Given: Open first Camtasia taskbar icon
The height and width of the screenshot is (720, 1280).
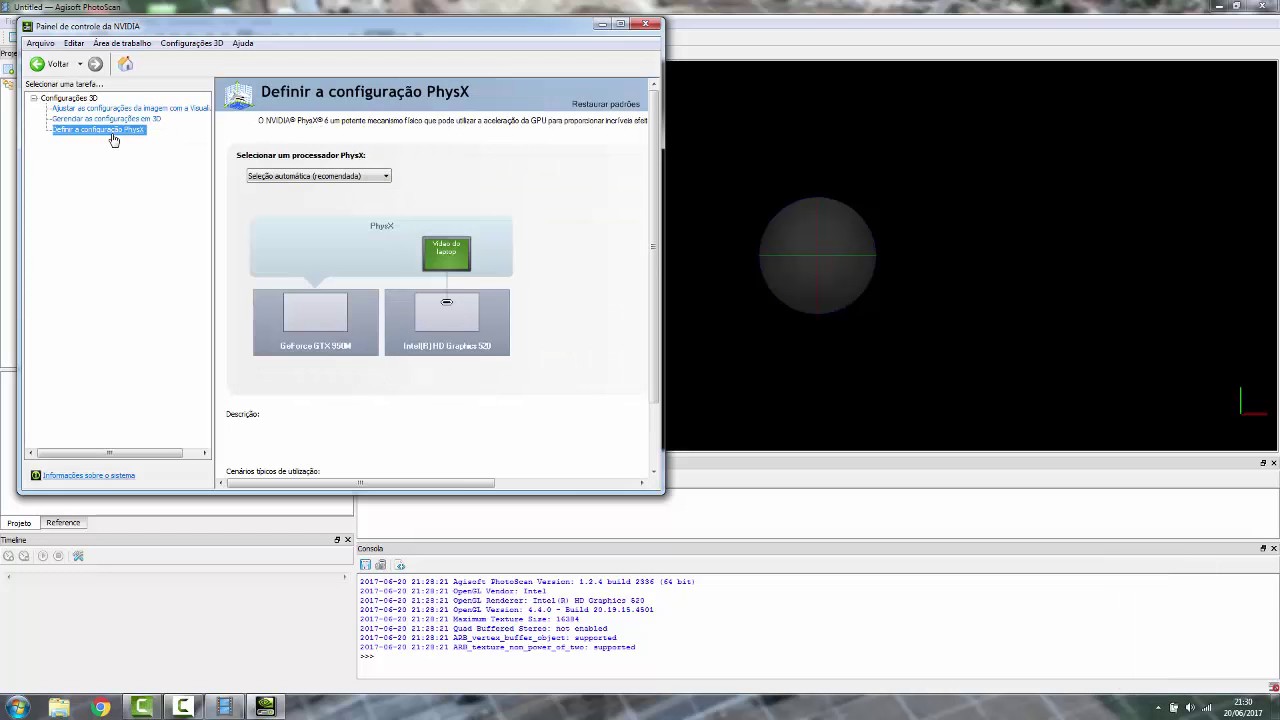Looking at the screenshot, I should 141,708.
